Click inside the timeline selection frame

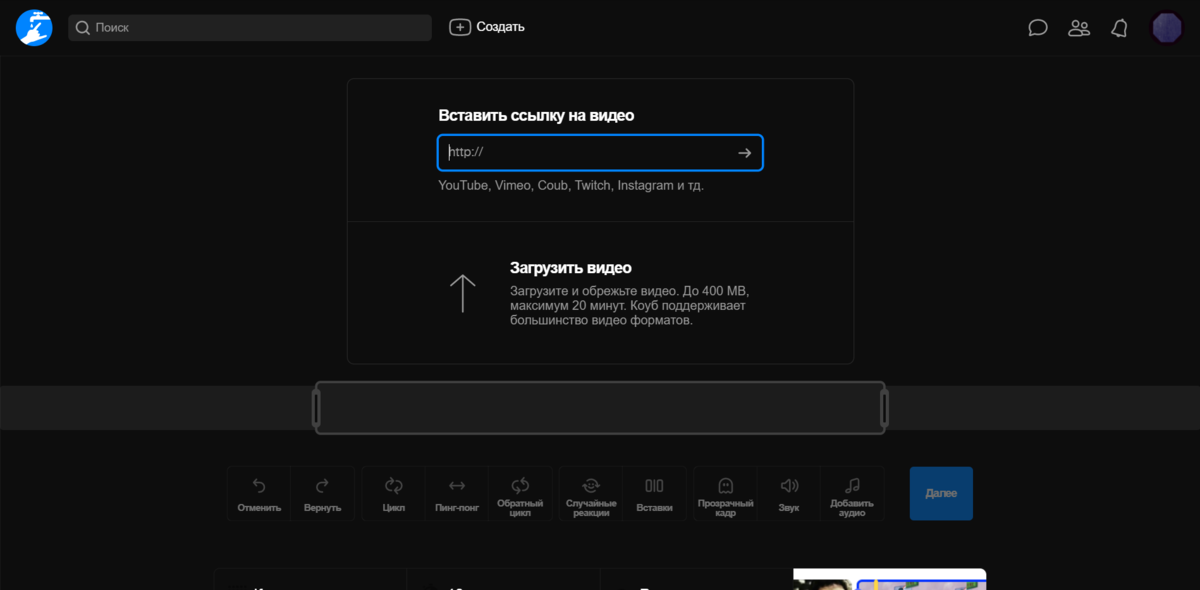click(x=600, y=407)
